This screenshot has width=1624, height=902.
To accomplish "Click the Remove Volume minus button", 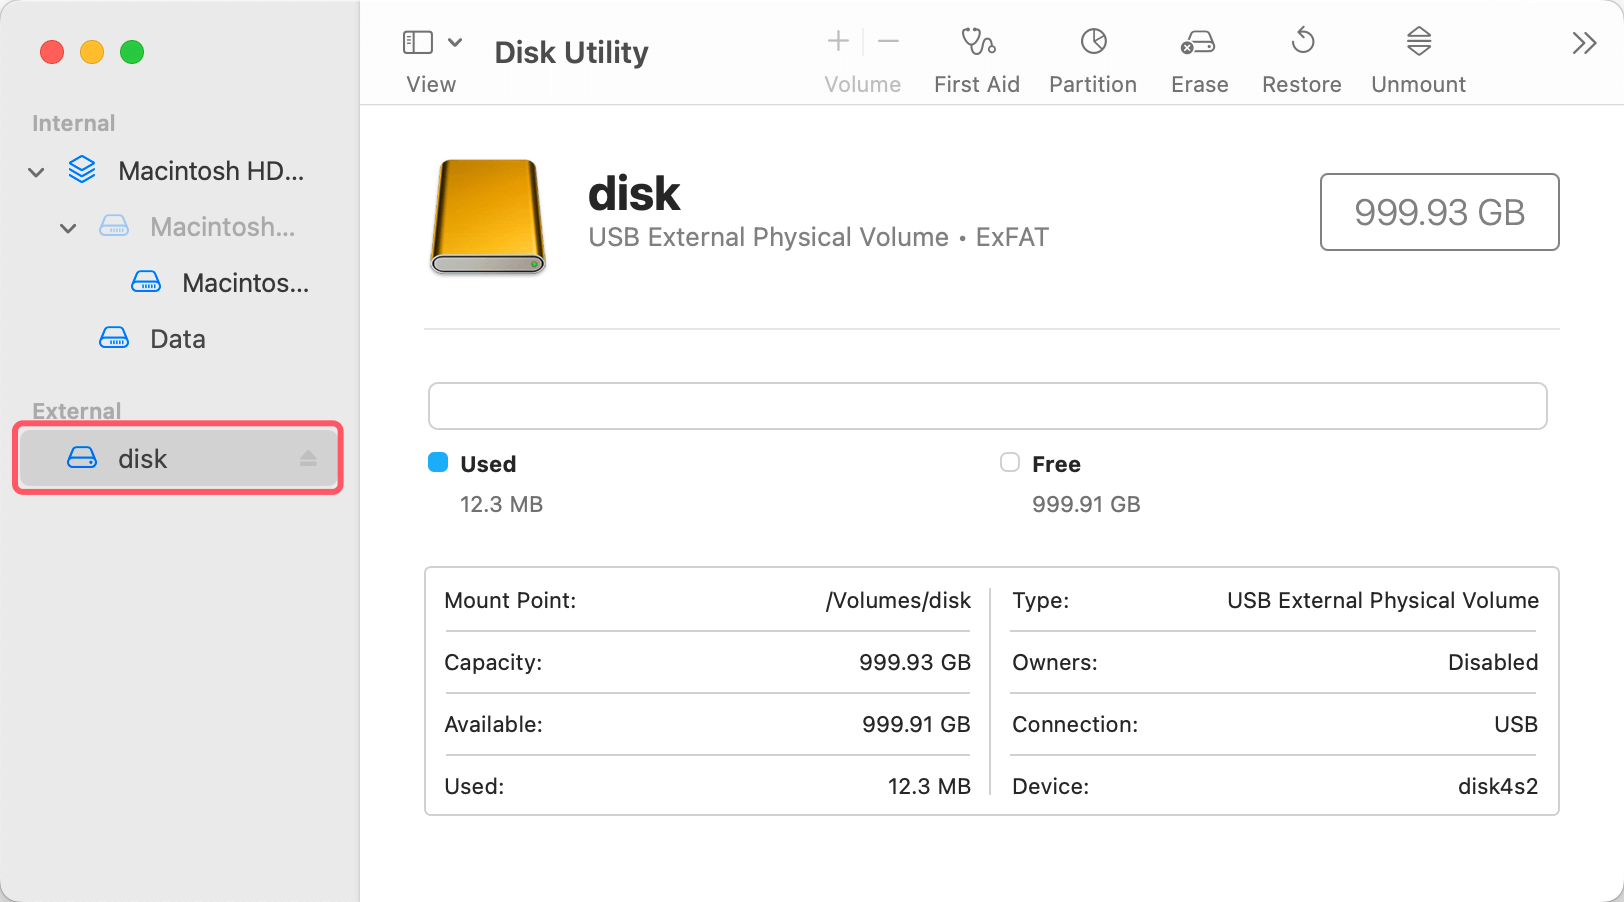I will click(887, 41).
